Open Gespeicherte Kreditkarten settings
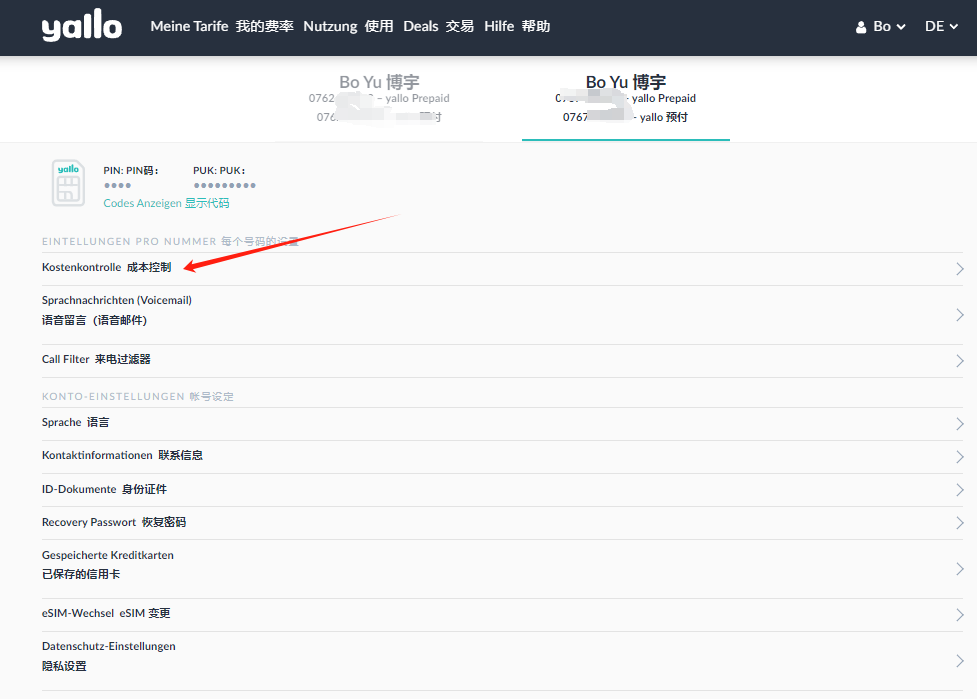Image resolution: width=977 pixels, height=699 pixels. [x=502, y=569]
